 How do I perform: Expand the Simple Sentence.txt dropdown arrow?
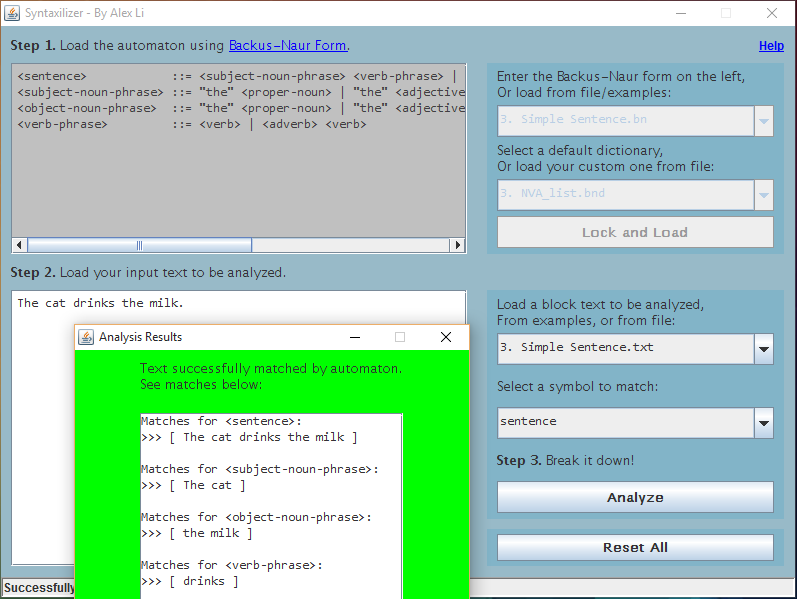pyautogui.click(x=763, y=349)
